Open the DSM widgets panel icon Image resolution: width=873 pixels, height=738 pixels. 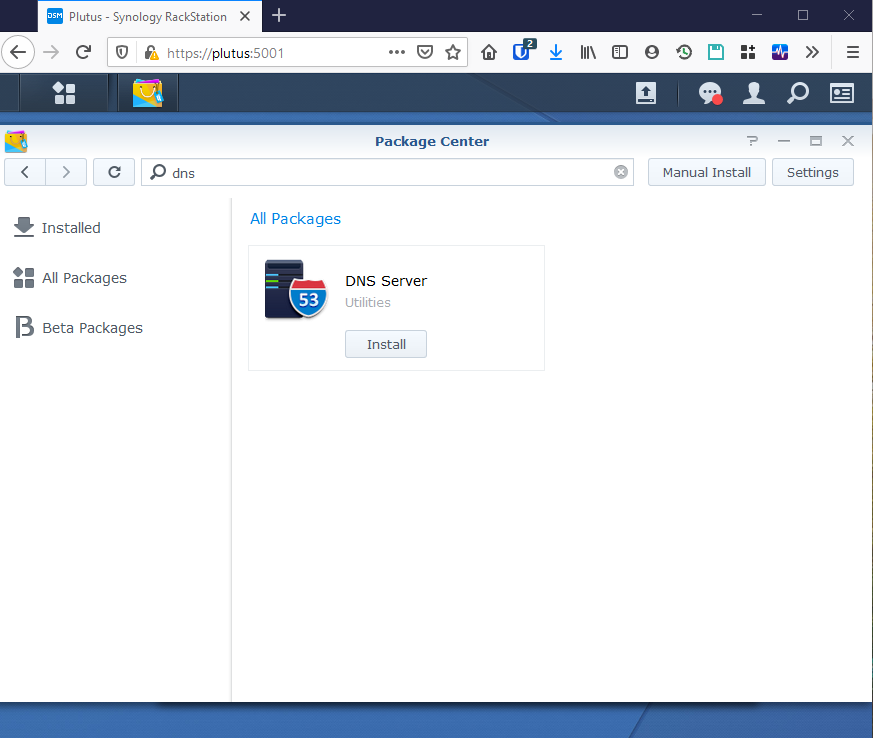[842, 93]
